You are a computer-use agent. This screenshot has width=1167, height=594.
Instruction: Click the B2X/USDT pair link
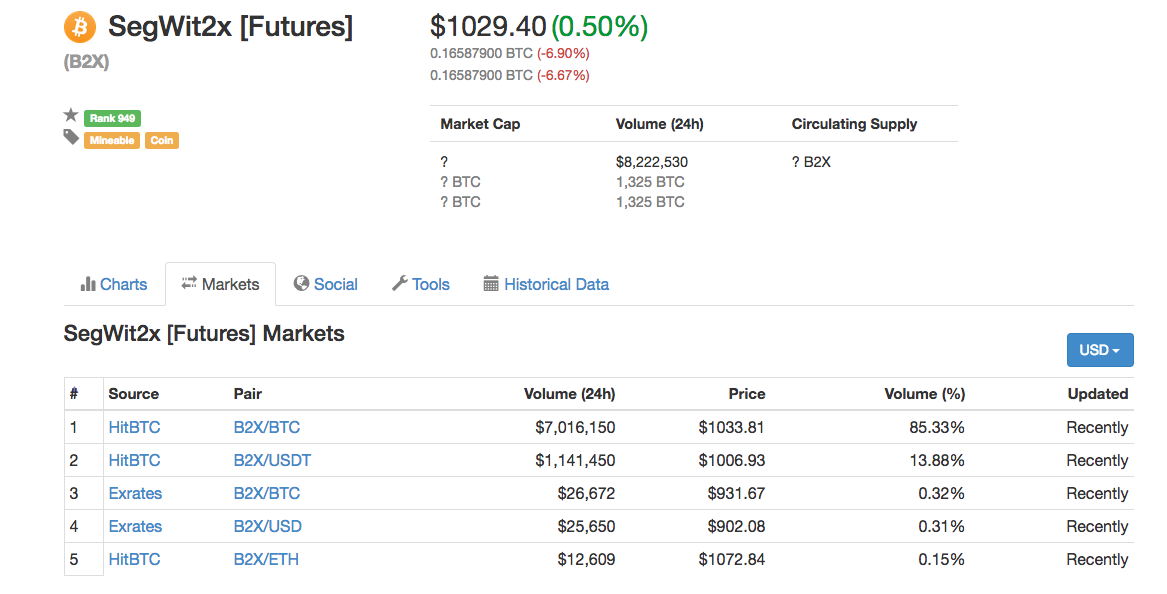(272, 461)
